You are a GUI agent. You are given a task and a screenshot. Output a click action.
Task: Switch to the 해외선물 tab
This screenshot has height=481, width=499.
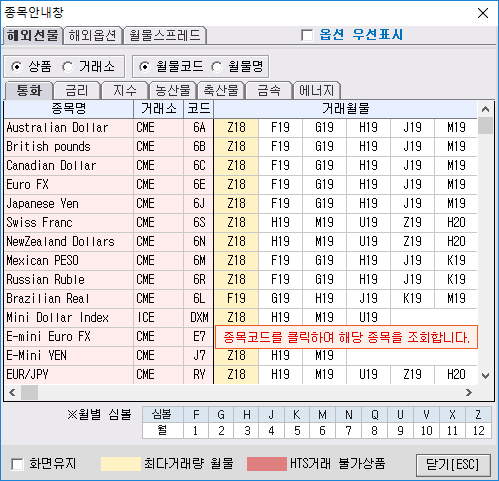33,35
